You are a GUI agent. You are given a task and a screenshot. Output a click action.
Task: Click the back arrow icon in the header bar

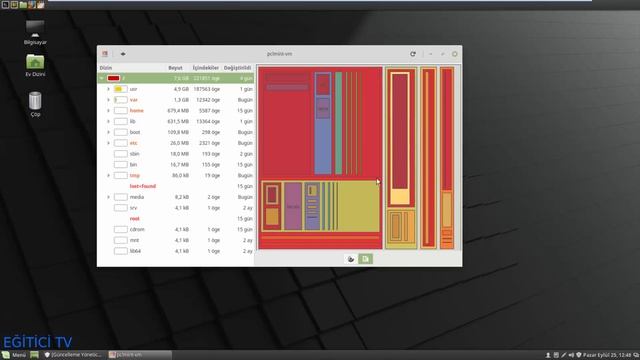(x=123, y=54)
